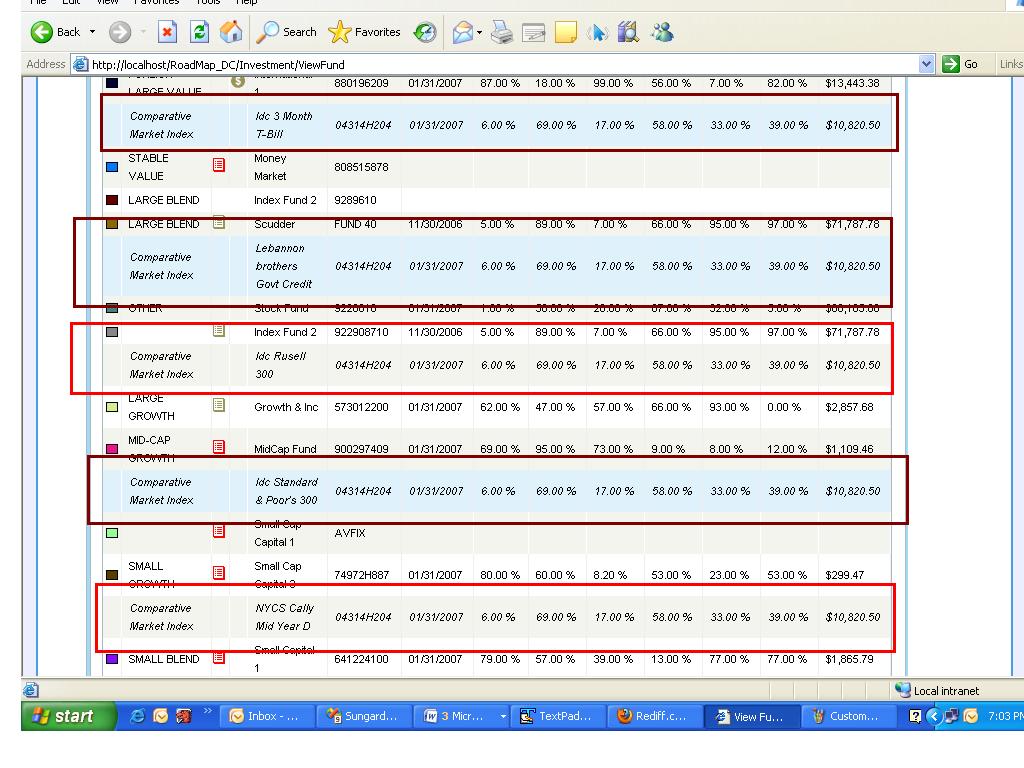Open the Mail button dropdown arrow

point(479,32)
